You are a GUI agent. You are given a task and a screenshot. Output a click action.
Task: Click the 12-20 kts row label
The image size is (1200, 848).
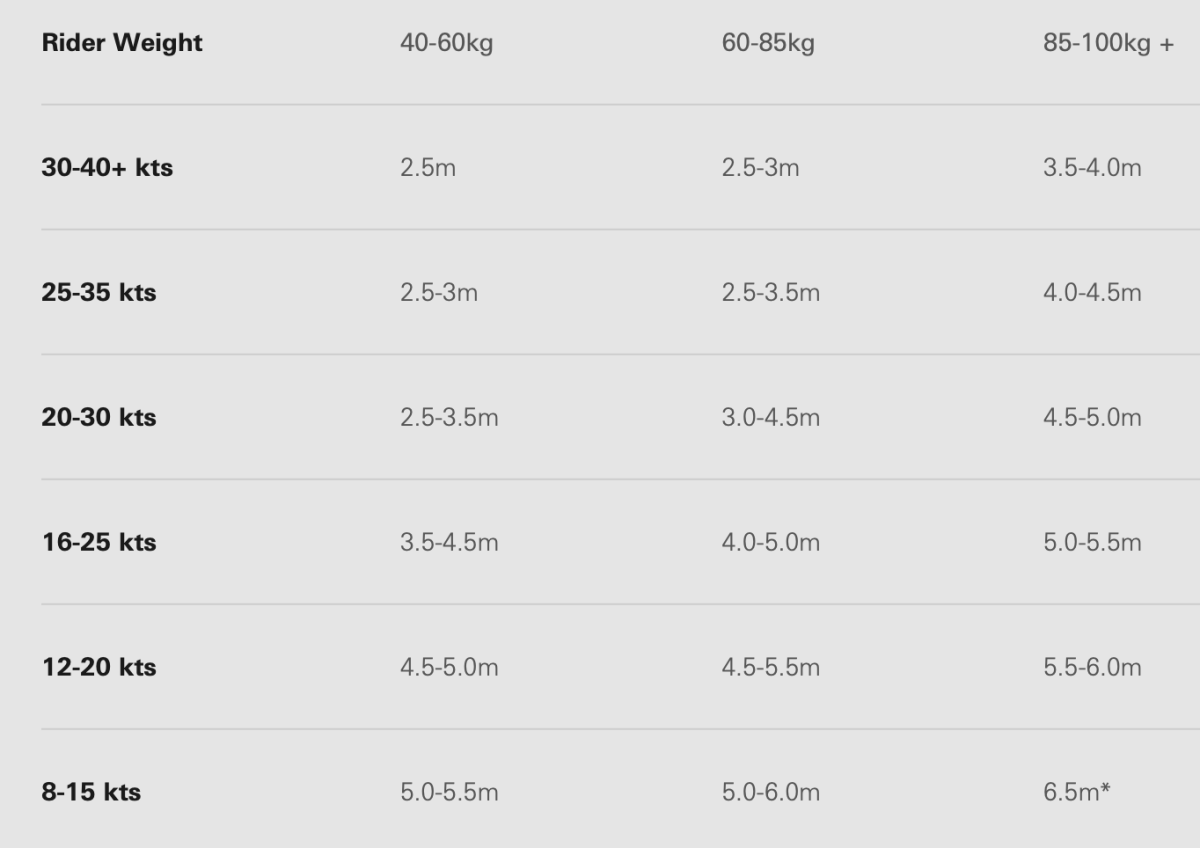click(x=99, y=668)
